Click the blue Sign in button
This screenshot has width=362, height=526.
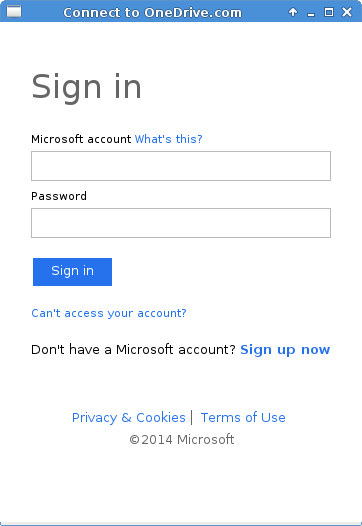(x=72, y=272)
